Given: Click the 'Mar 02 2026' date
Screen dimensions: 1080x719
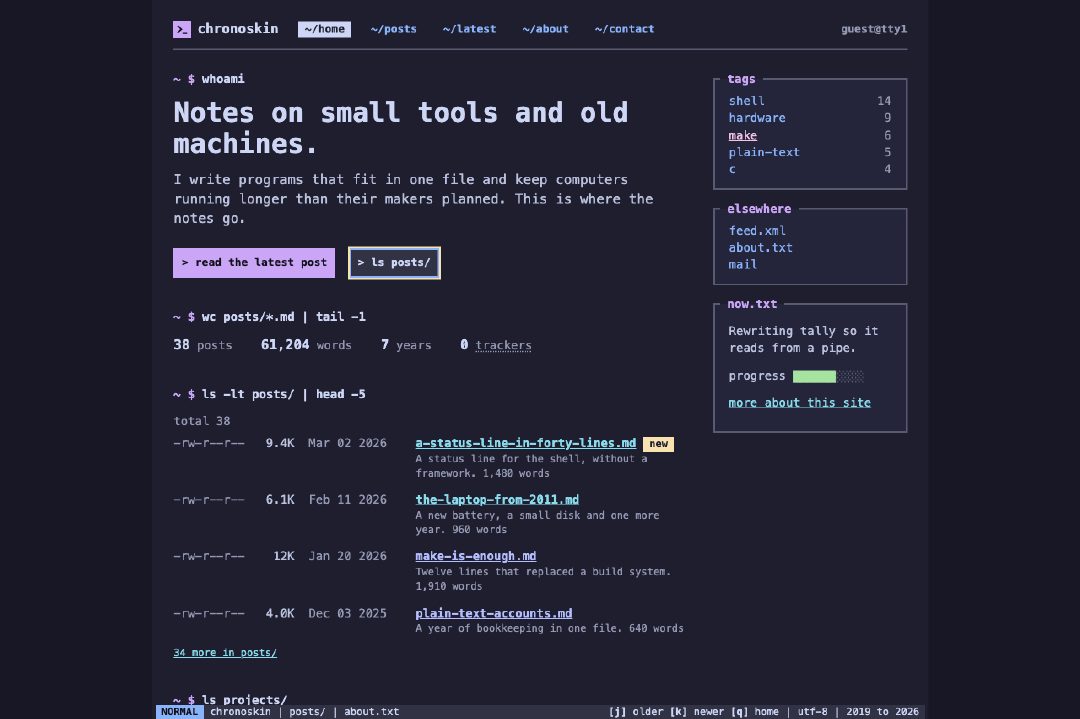Looking at the screenshot, I should click(x=347, y=443).
